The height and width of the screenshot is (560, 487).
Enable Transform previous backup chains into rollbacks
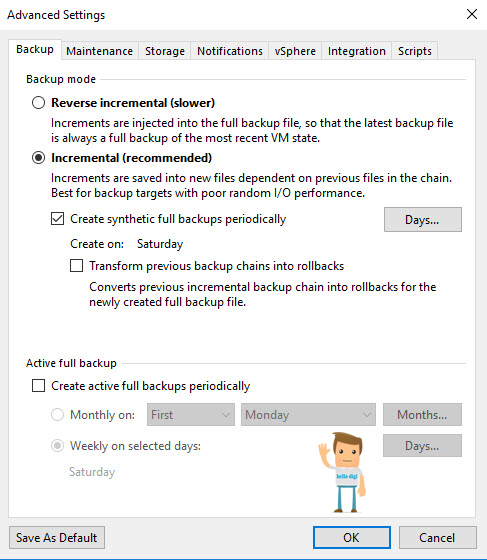(76, 266)
